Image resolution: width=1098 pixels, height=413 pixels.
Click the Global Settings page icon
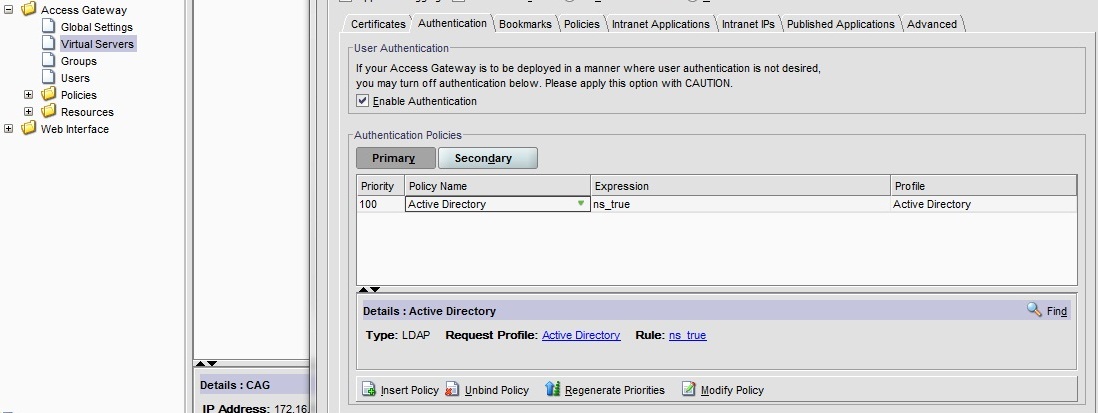coord(48,26)
